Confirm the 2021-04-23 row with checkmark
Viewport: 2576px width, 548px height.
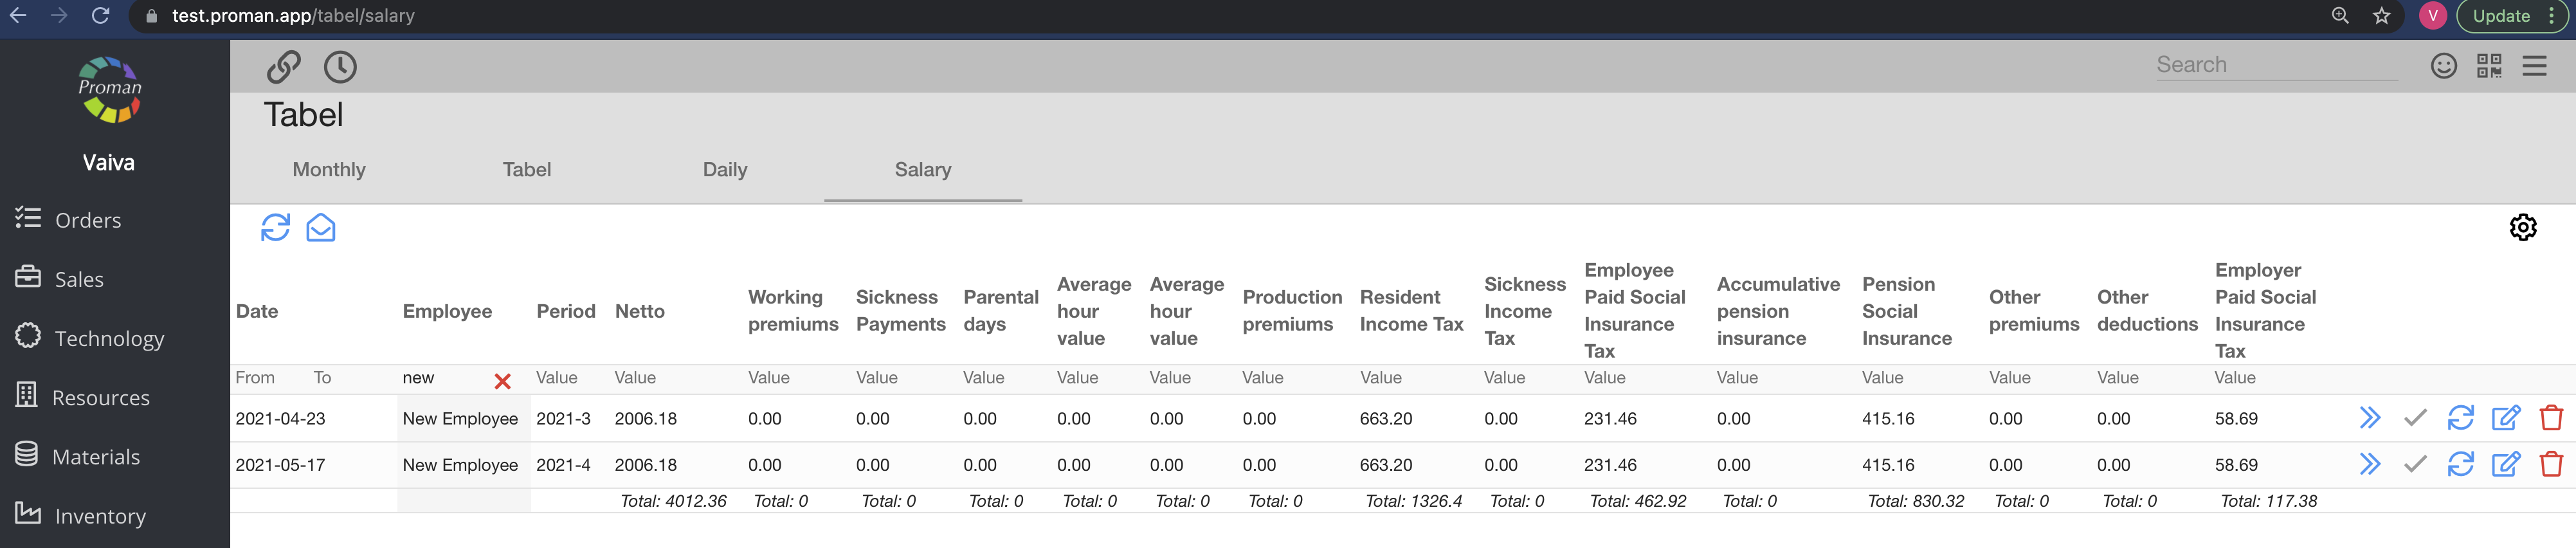point(2415,418)
